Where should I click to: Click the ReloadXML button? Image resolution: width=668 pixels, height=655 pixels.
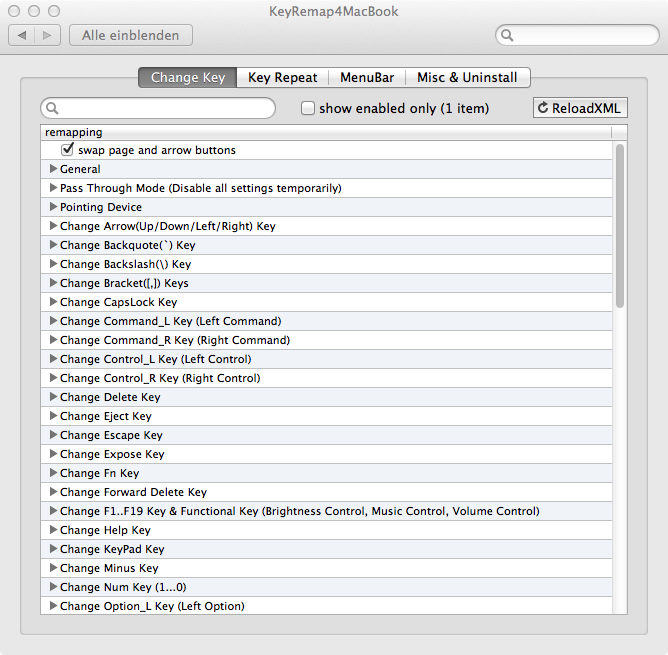click(580, 108)
